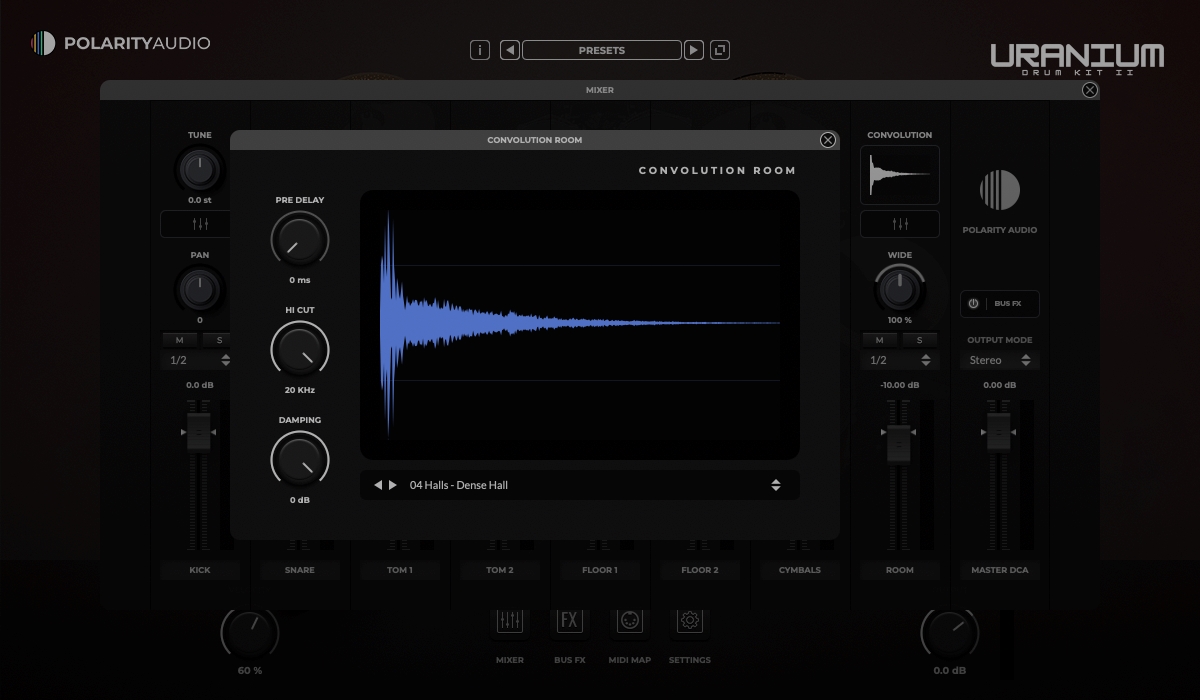Select the FLOOR 1 channel label
The image size is (1200, 700).
pyautogui.click(x=600, y=570)
